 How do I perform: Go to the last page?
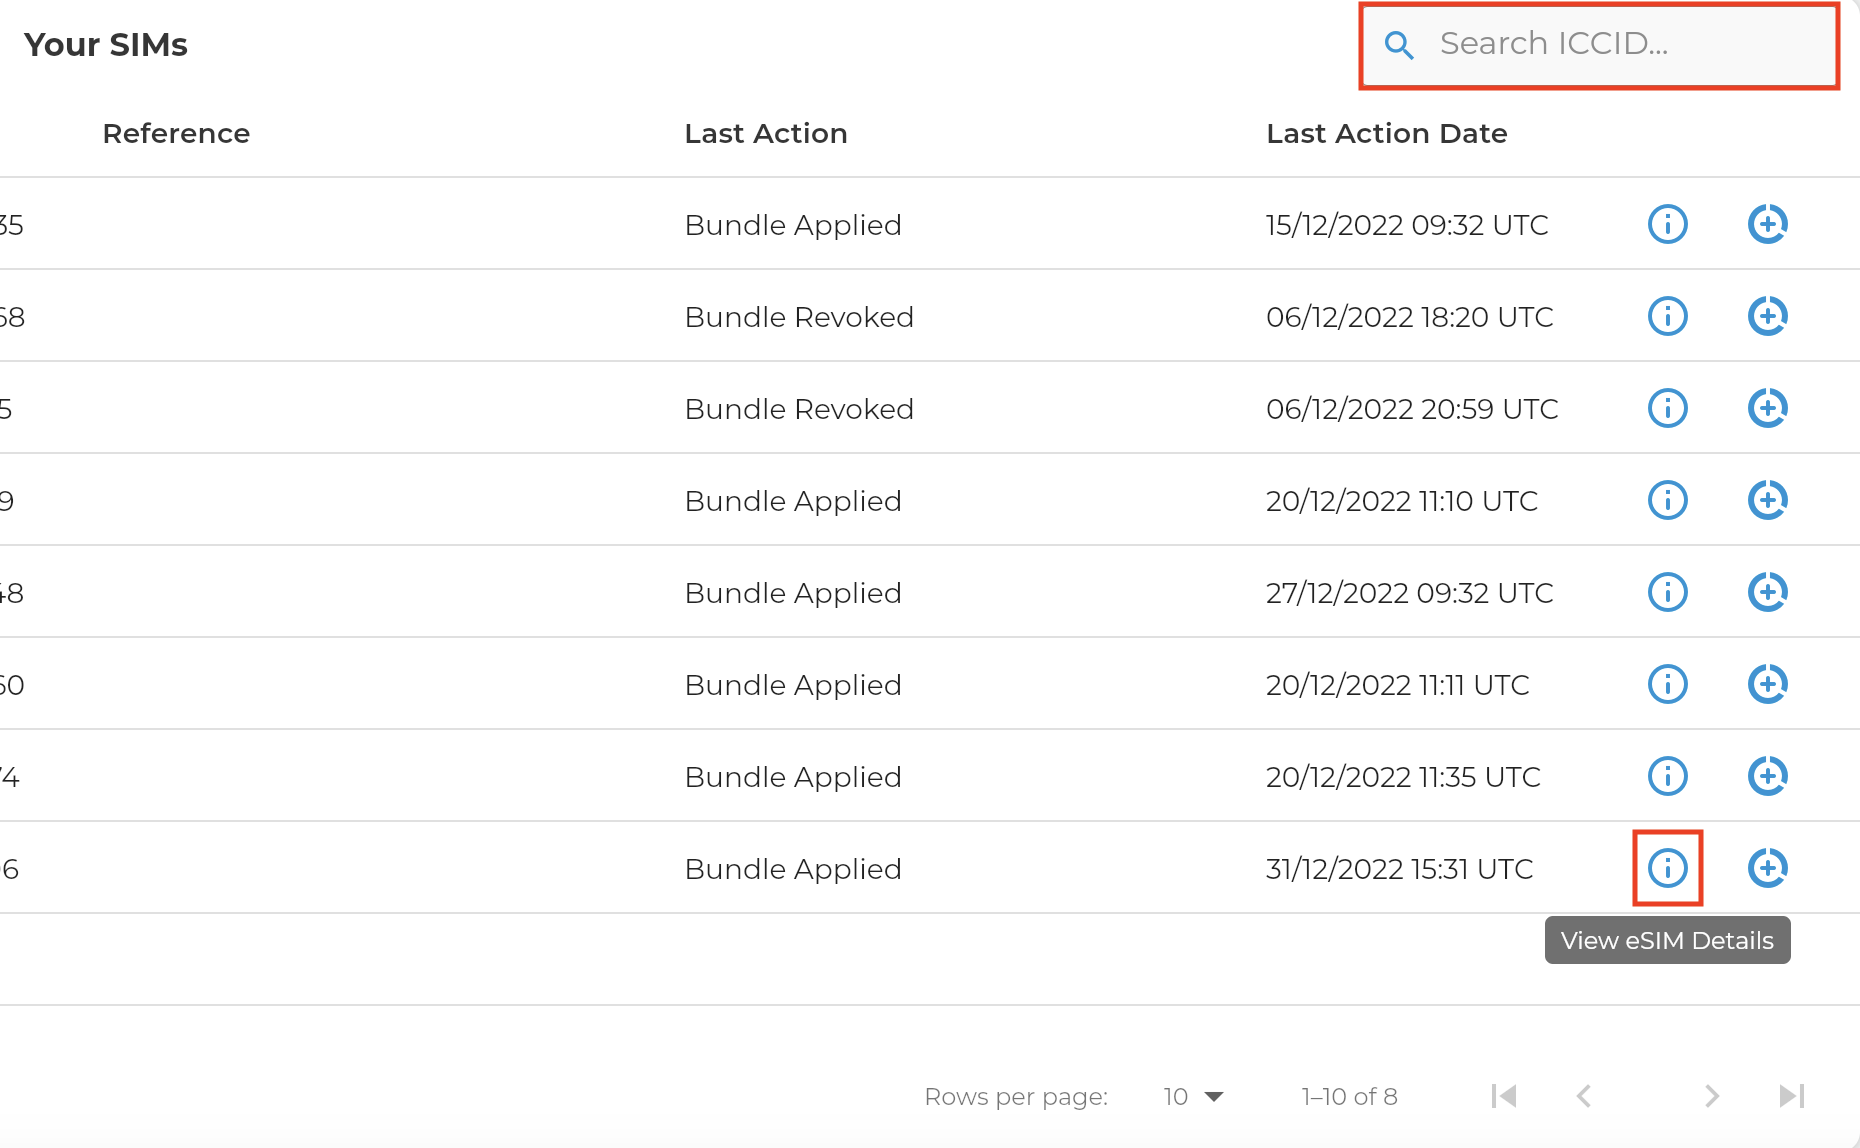point(1792,1097)
